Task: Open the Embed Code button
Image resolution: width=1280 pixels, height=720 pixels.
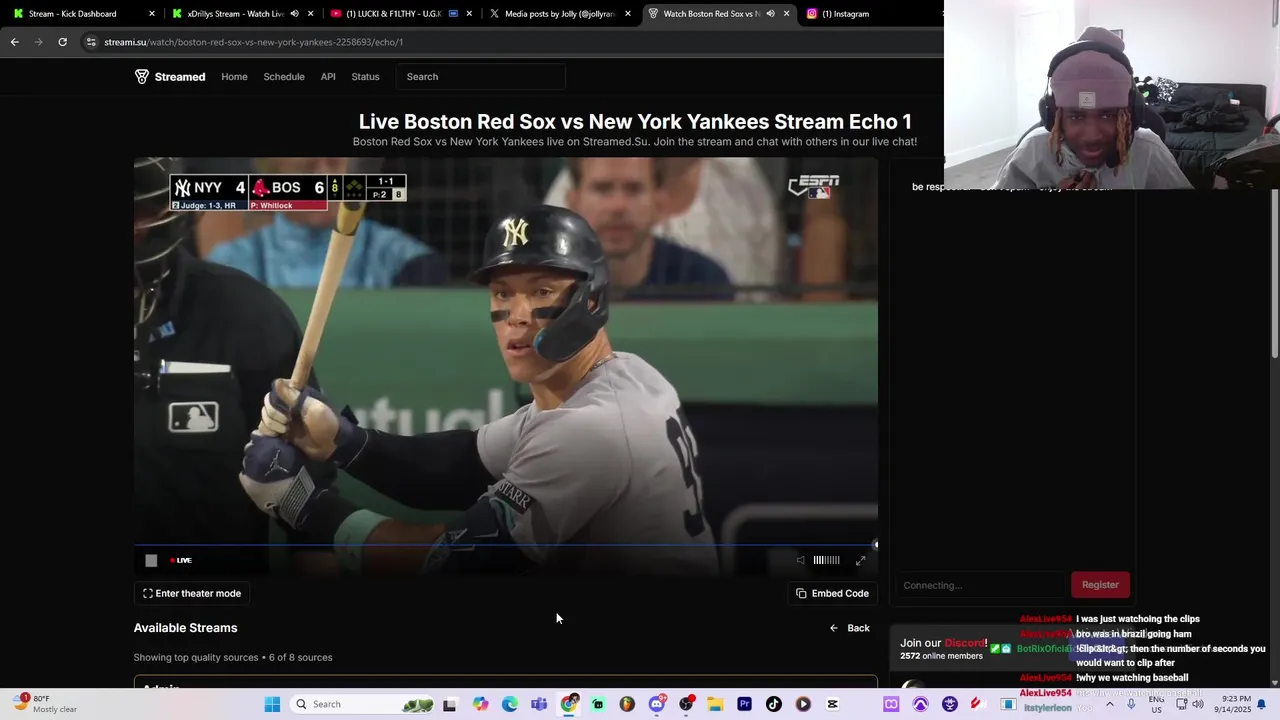Action: coord(832,593)
